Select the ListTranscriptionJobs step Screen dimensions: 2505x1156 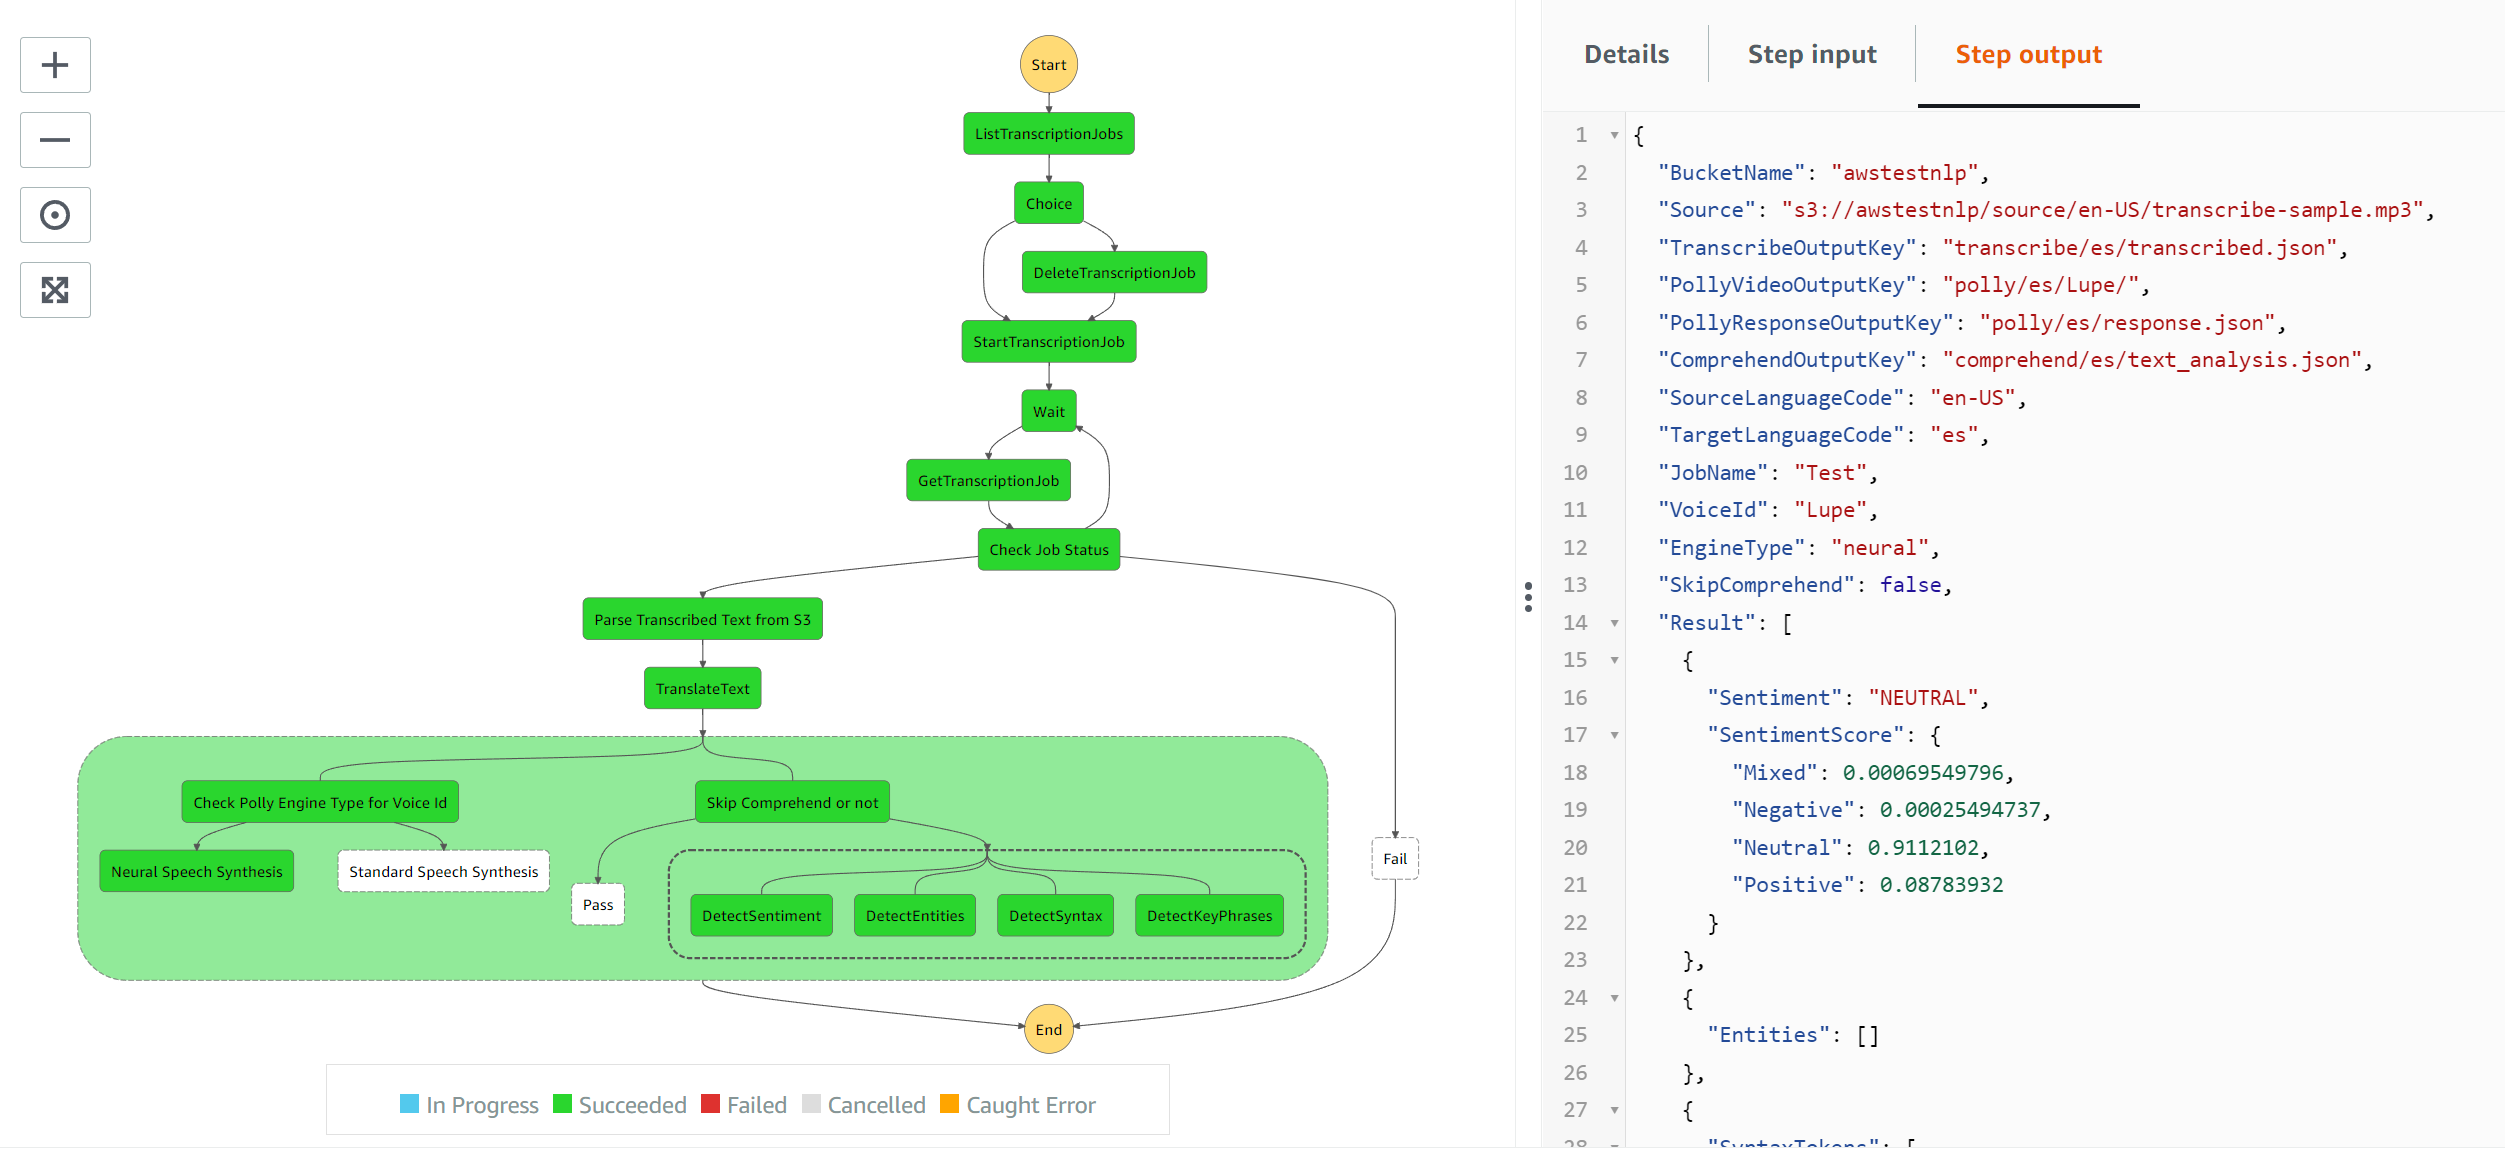(x=1048, y=134)
